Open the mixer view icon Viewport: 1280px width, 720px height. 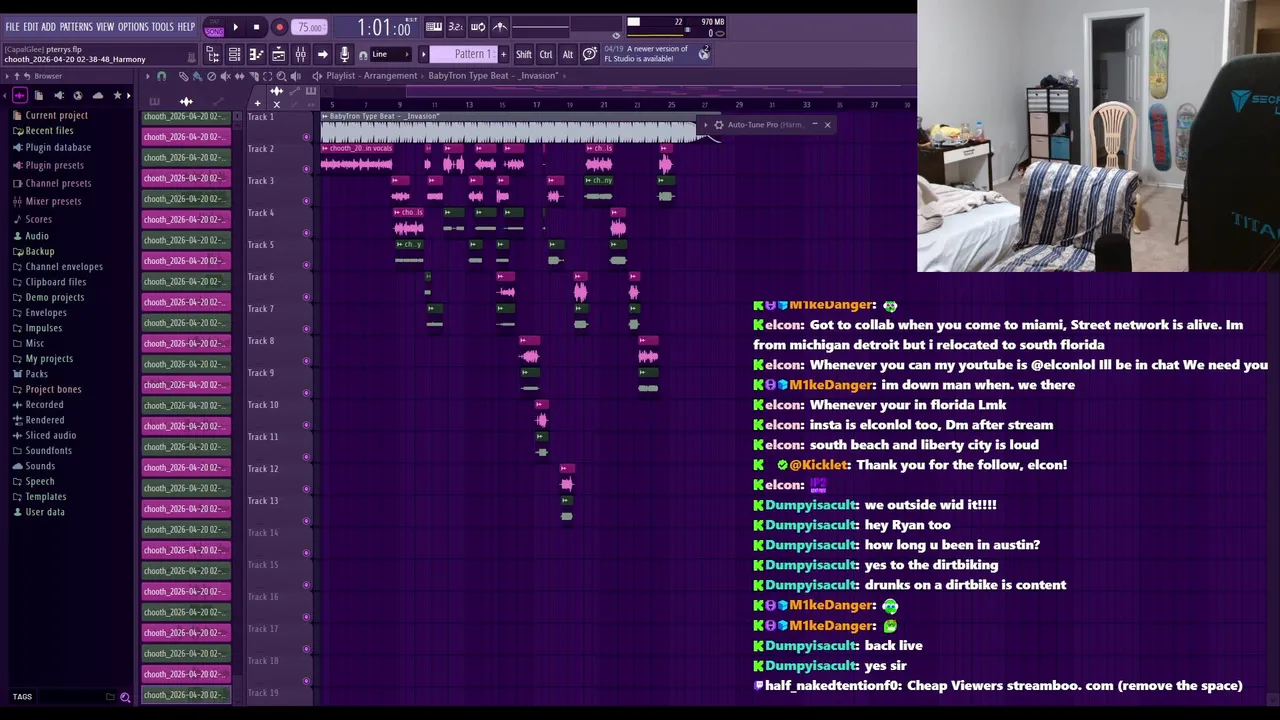tap(301, 54)
